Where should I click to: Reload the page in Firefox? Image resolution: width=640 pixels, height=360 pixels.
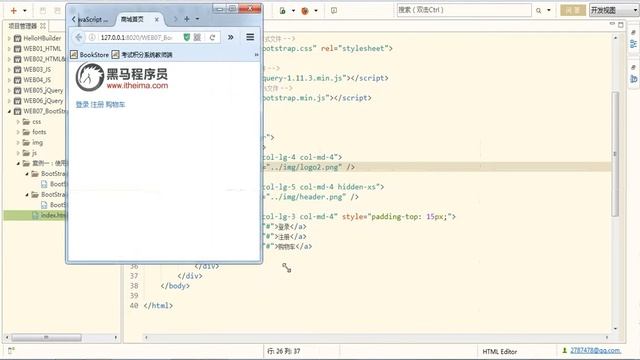(x=212, y=37)
